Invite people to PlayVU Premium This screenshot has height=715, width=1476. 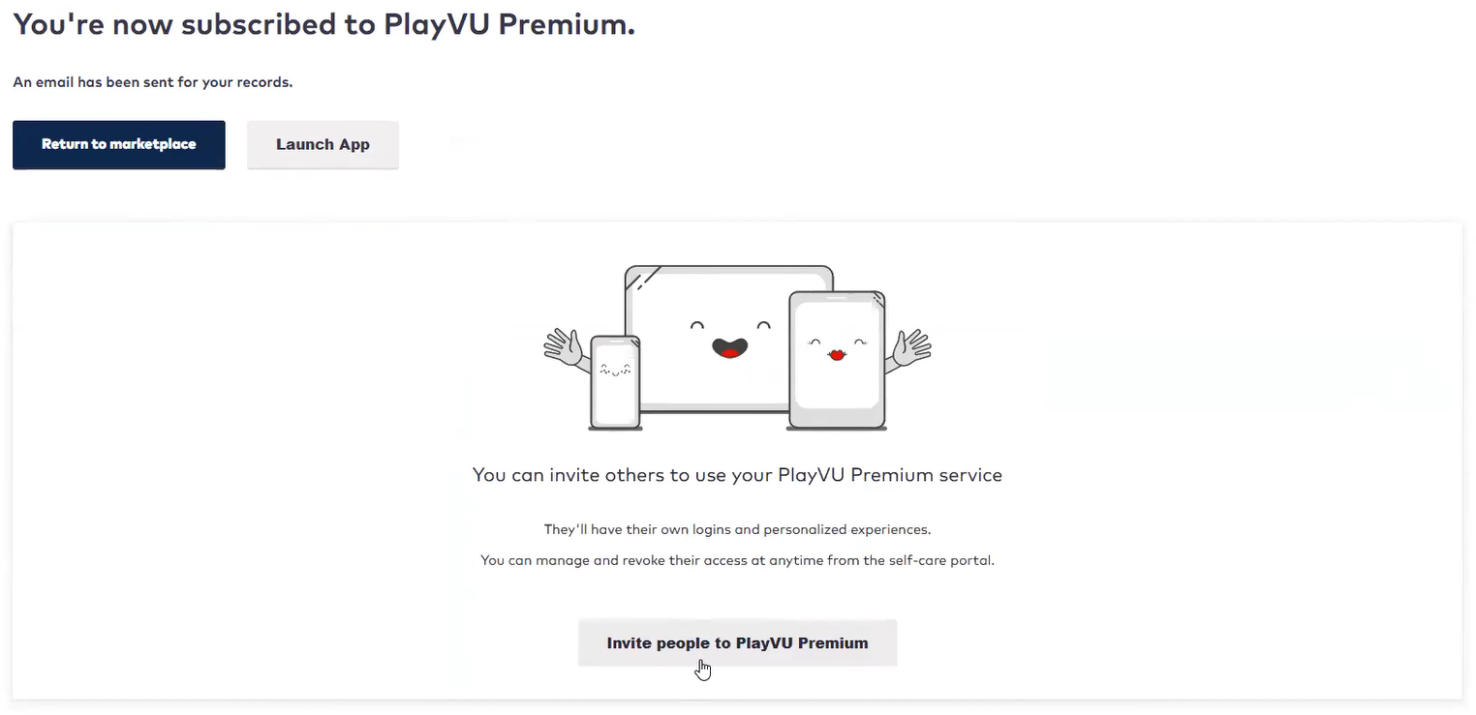point(737,643)
